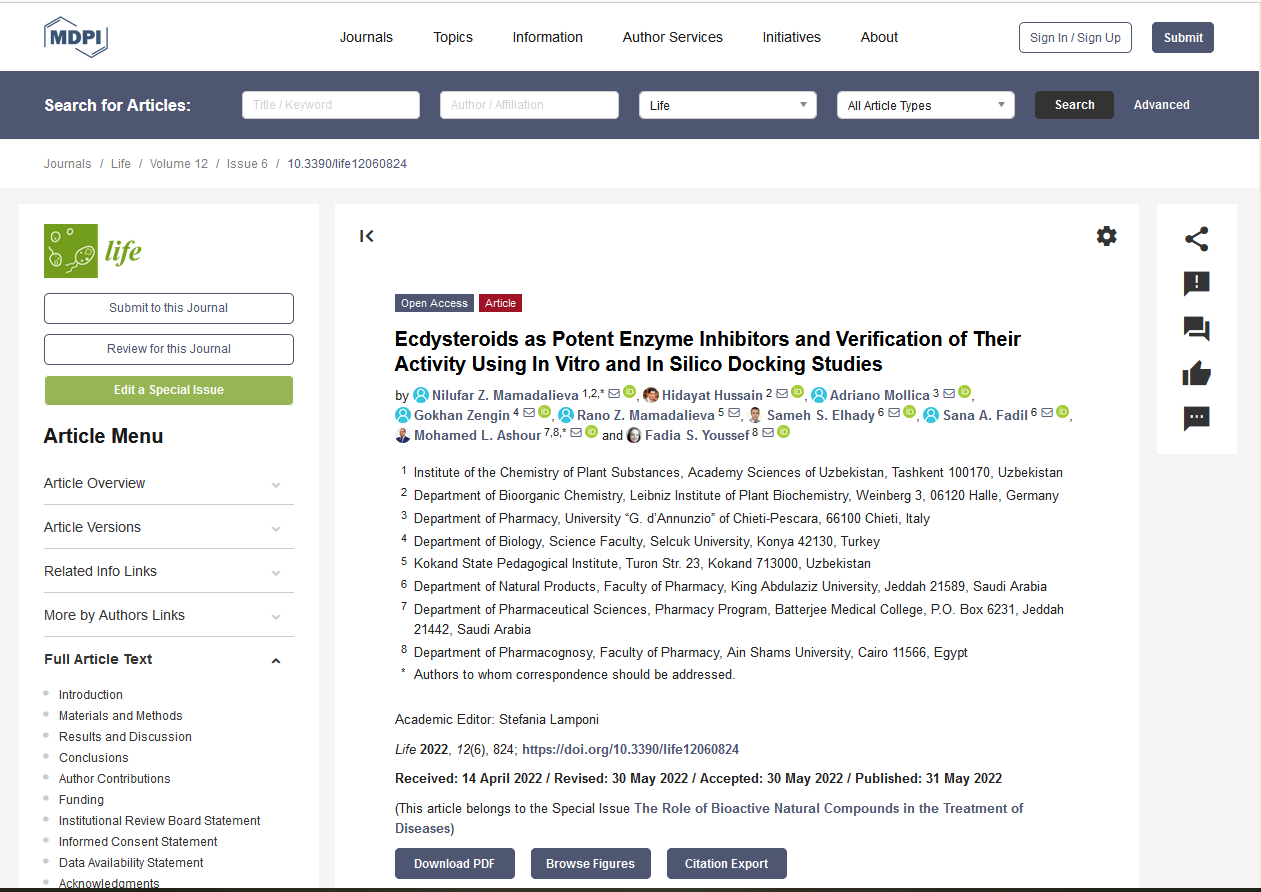The image size is (1261, 892).
Task: Click Fadia S. Youssef's photo avatar
Action: click(634, 435)
